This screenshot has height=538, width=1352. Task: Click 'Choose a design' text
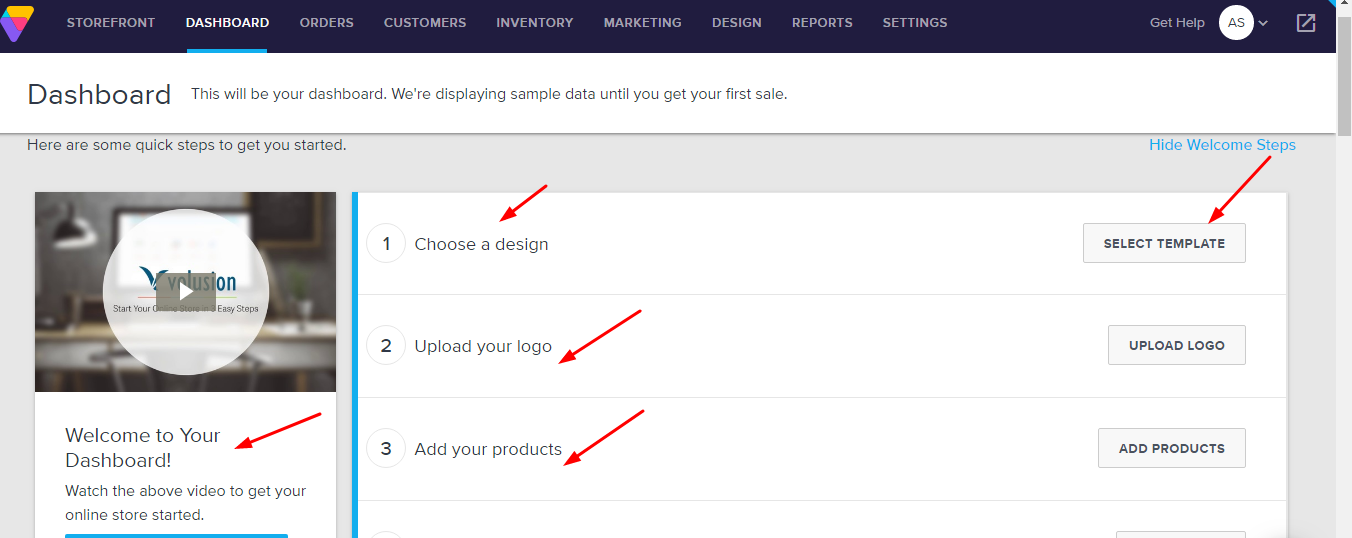[481, 244]
